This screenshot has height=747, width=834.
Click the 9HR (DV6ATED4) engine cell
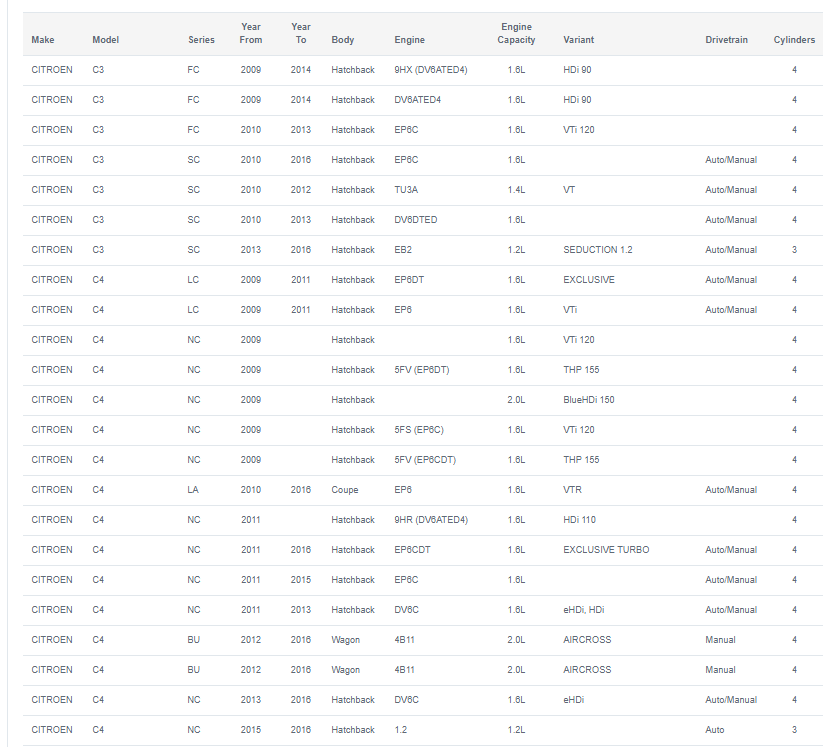click(x=431, y=520)
